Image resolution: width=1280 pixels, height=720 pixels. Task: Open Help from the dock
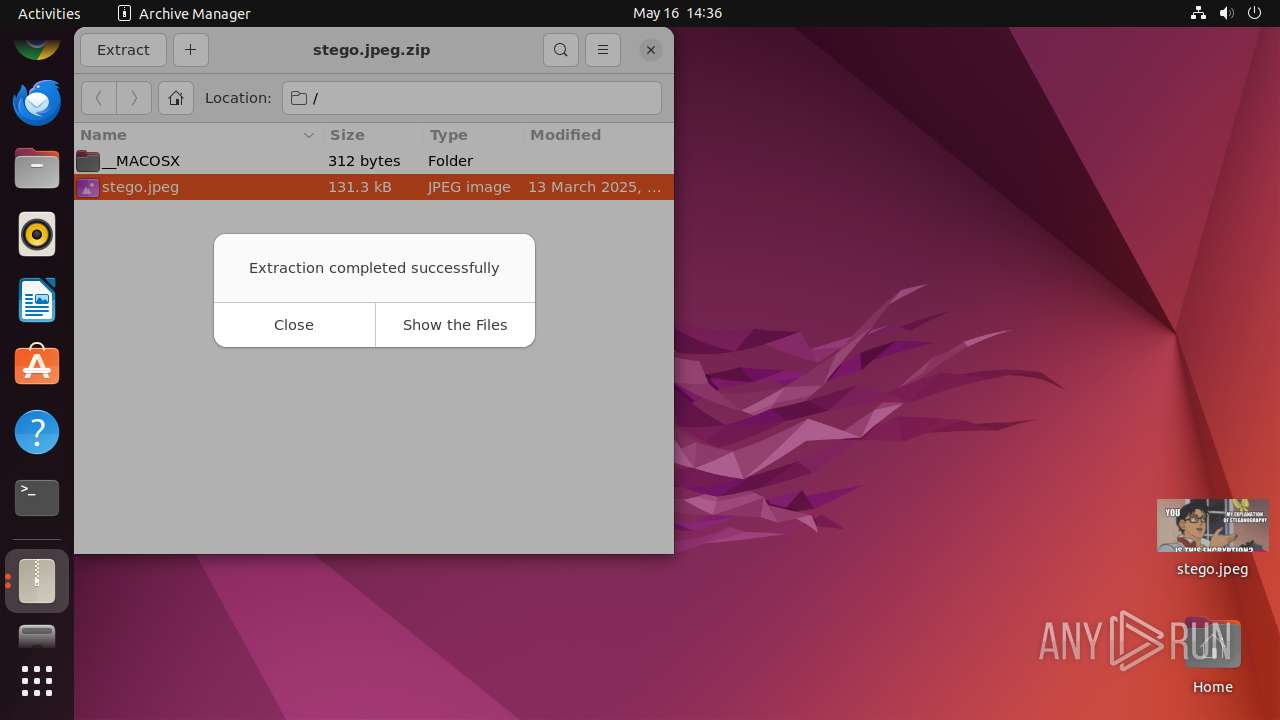click(37, 433)
